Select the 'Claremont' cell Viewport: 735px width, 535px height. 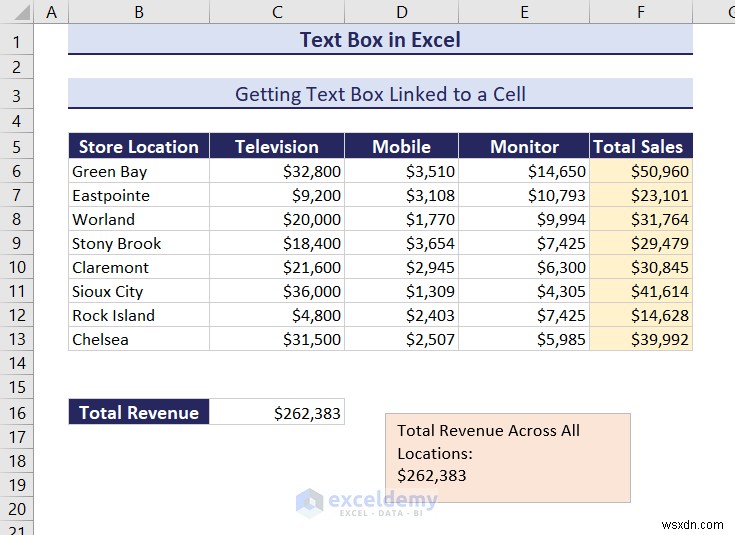[x=139, y=267]
